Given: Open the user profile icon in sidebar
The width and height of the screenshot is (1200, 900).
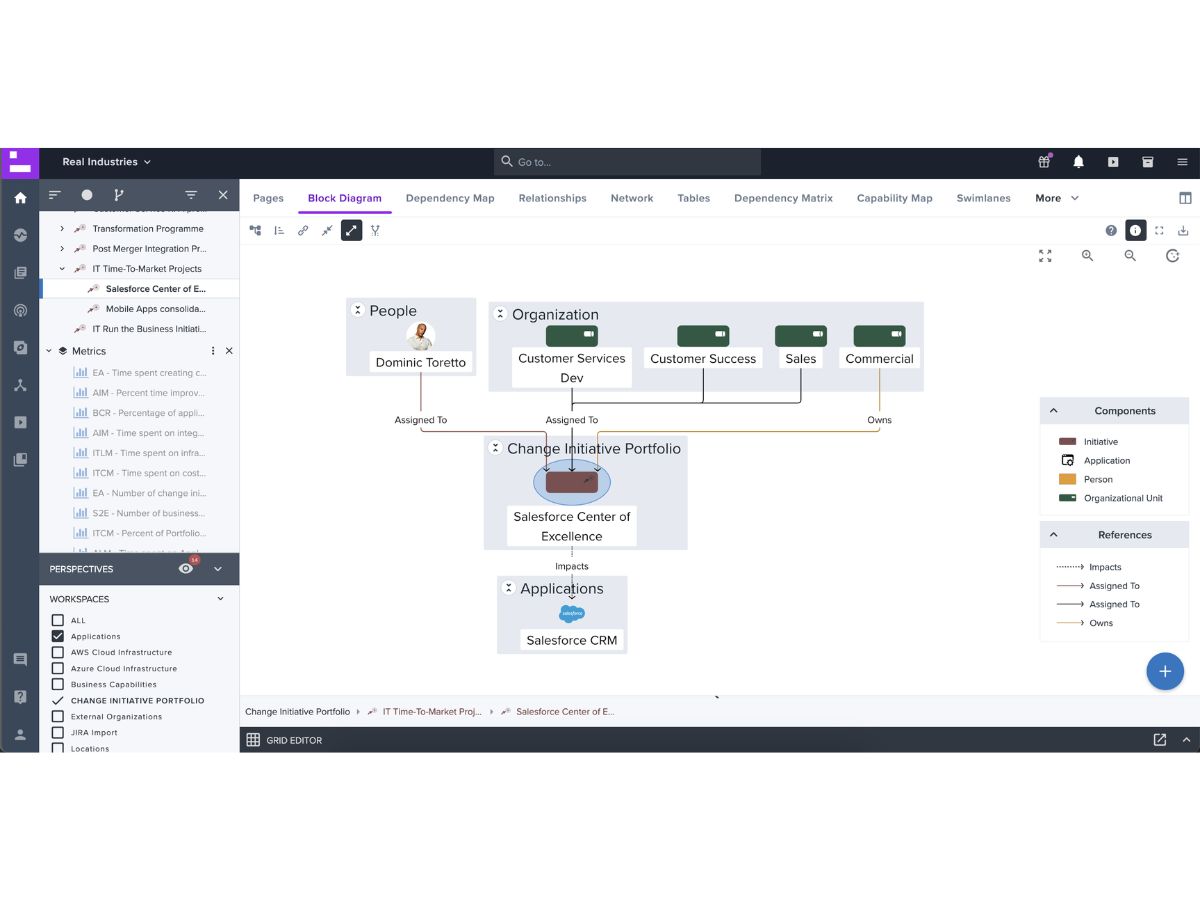Looking at the screenshot, I should tap(20, 734).
